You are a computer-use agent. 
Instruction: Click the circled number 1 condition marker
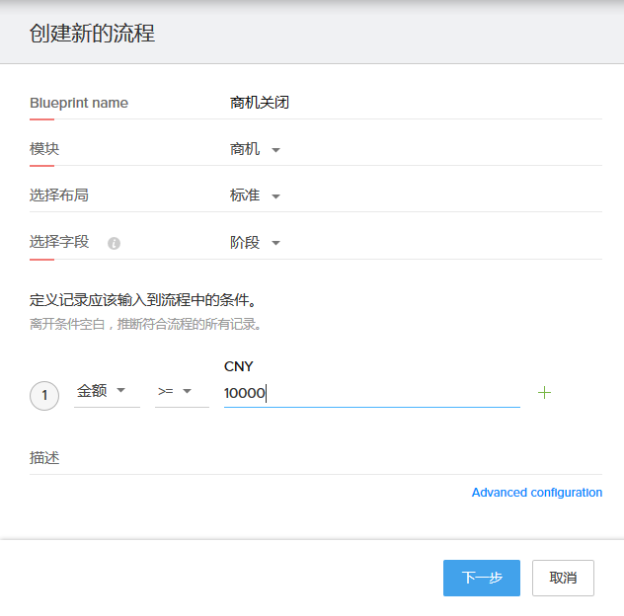click(x=44, y=395)
